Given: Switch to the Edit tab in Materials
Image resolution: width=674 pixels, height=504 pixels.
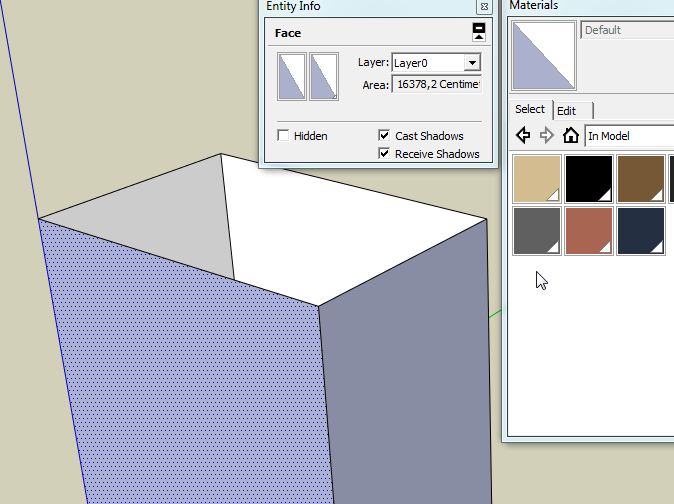Looking at the screenshot, I should tap(566, 110).
